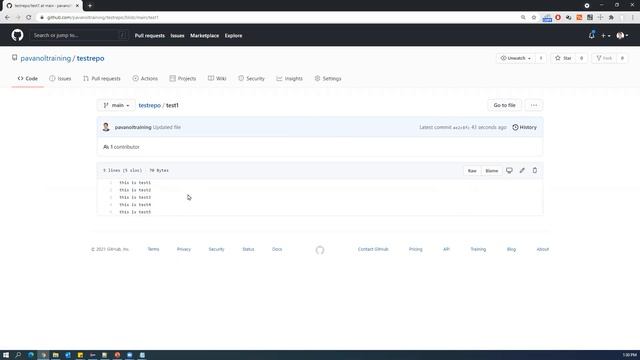Image resolution: width=640 pixels, height=360 pixels.
Task: Click the pencil edit file icon
Action: [x=522, y=170]
